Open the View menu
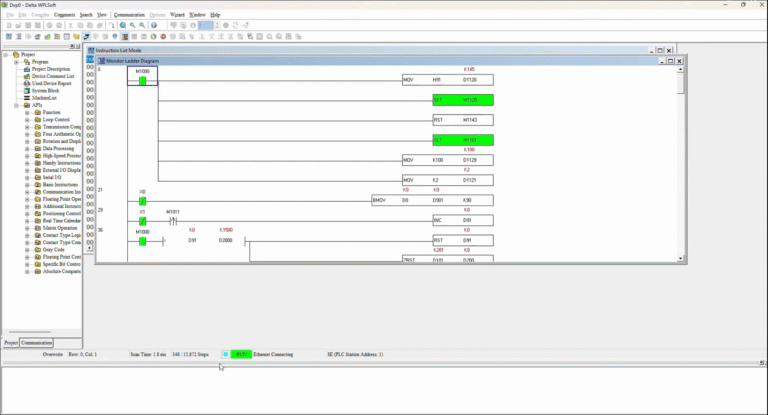 tap(102, 15)
